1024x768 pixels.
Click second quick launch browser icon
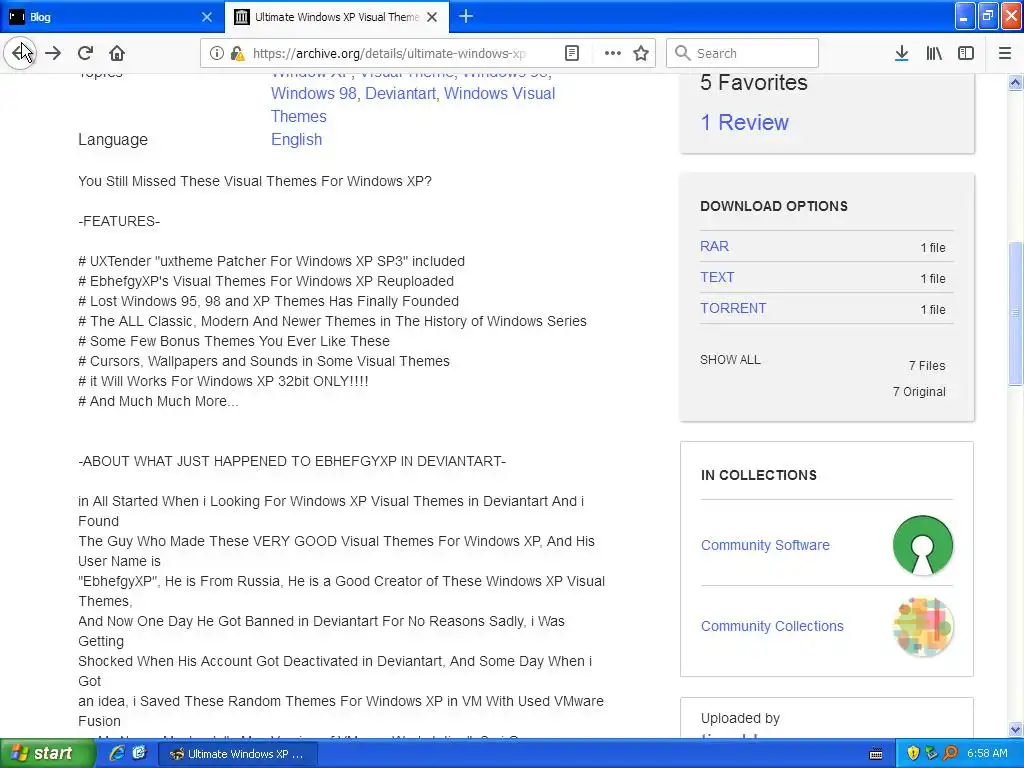tap(139, 754)
